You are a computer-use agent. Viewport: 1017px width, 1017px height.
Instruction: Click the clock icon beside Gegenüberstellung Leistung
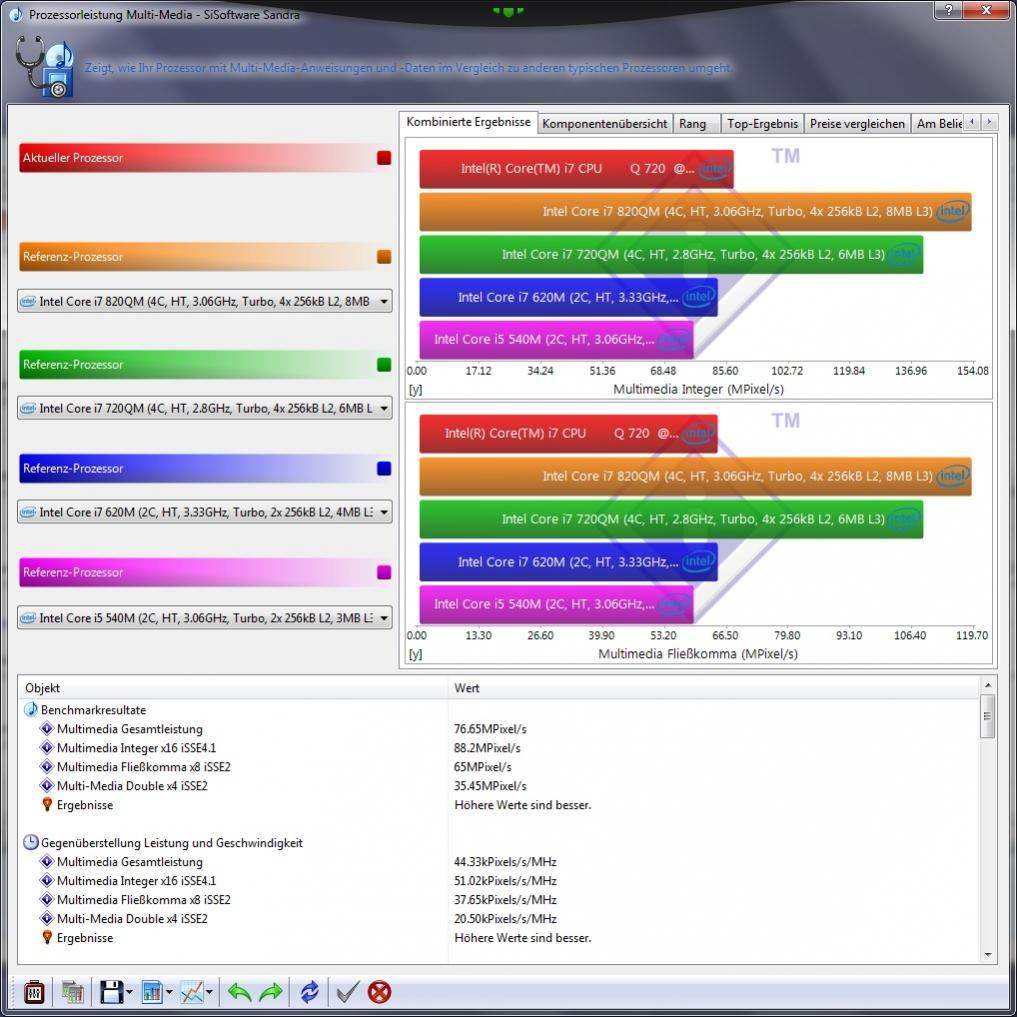tap(30, 843)
